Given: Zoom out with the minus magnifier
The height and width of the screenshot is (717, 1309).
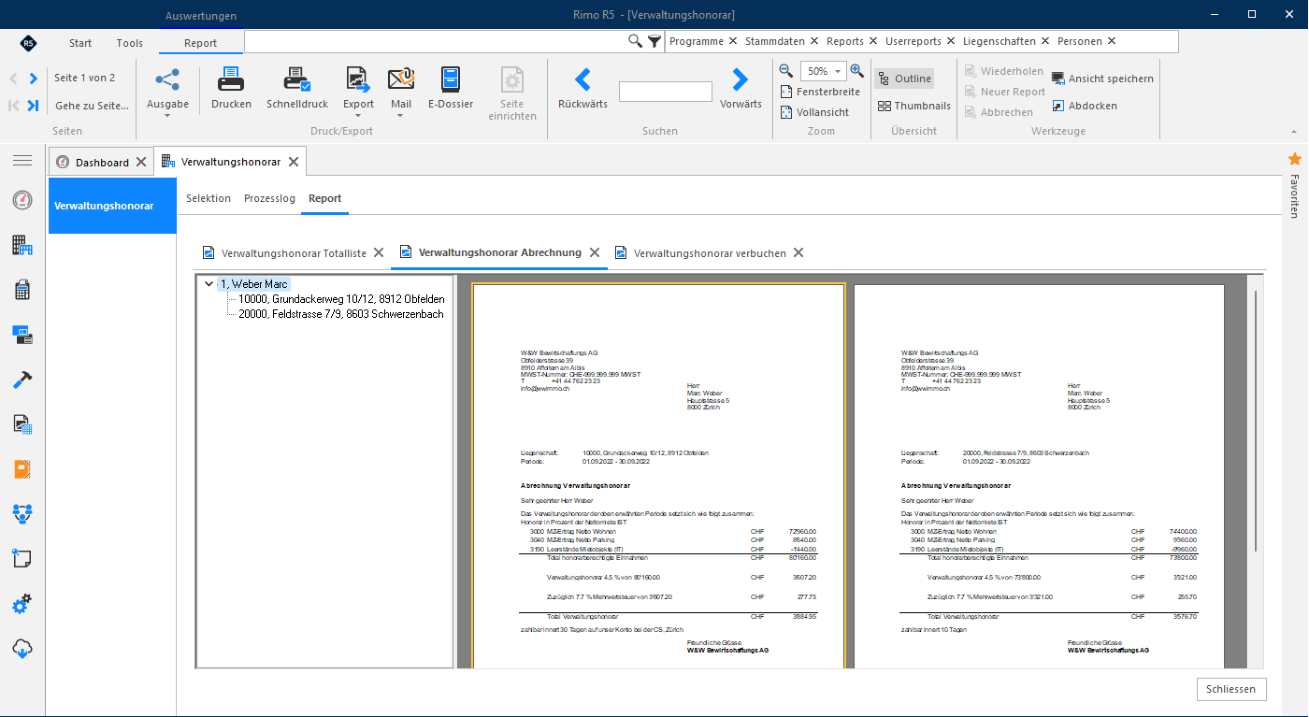Looking at the screenshot, I should (786, 71).
